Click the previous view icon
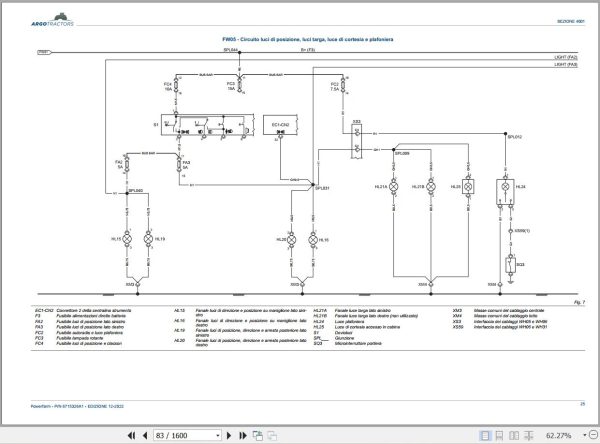 pyautogui.click(x=258, y=436)
